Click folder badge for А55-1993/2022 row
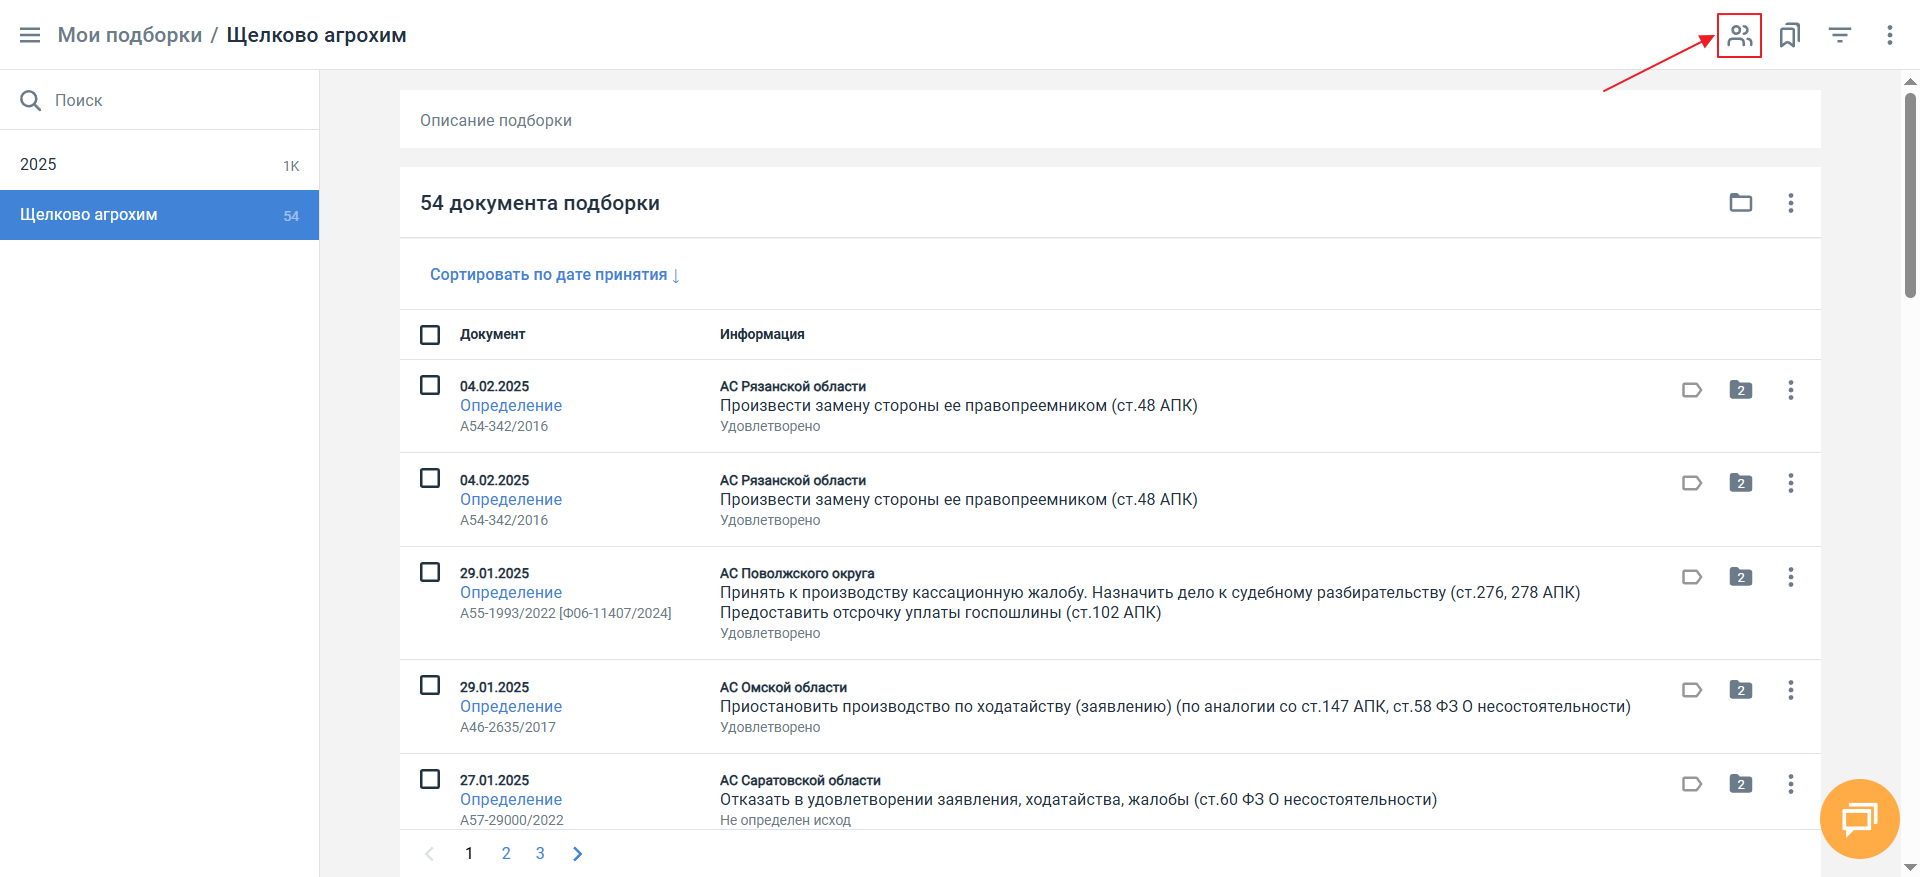1920x877 pixels. (x=1741, y=577)
